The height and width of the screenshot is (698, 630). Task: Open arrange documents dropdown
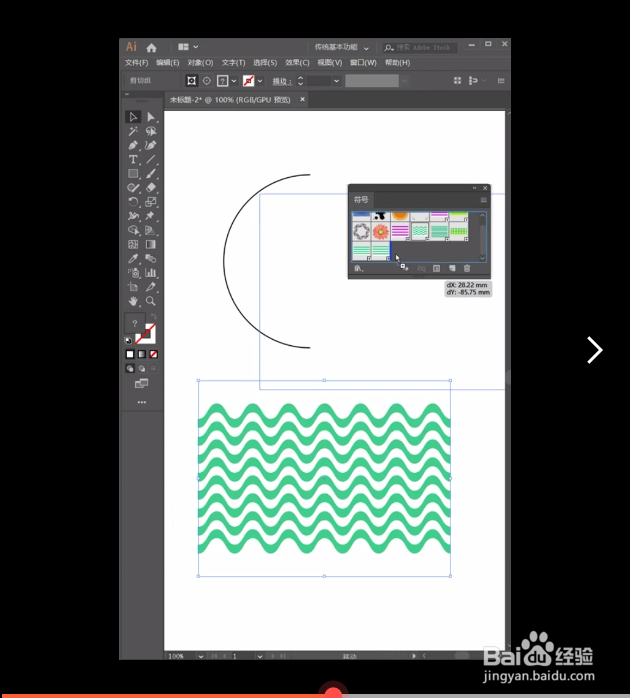coord(188,47)
